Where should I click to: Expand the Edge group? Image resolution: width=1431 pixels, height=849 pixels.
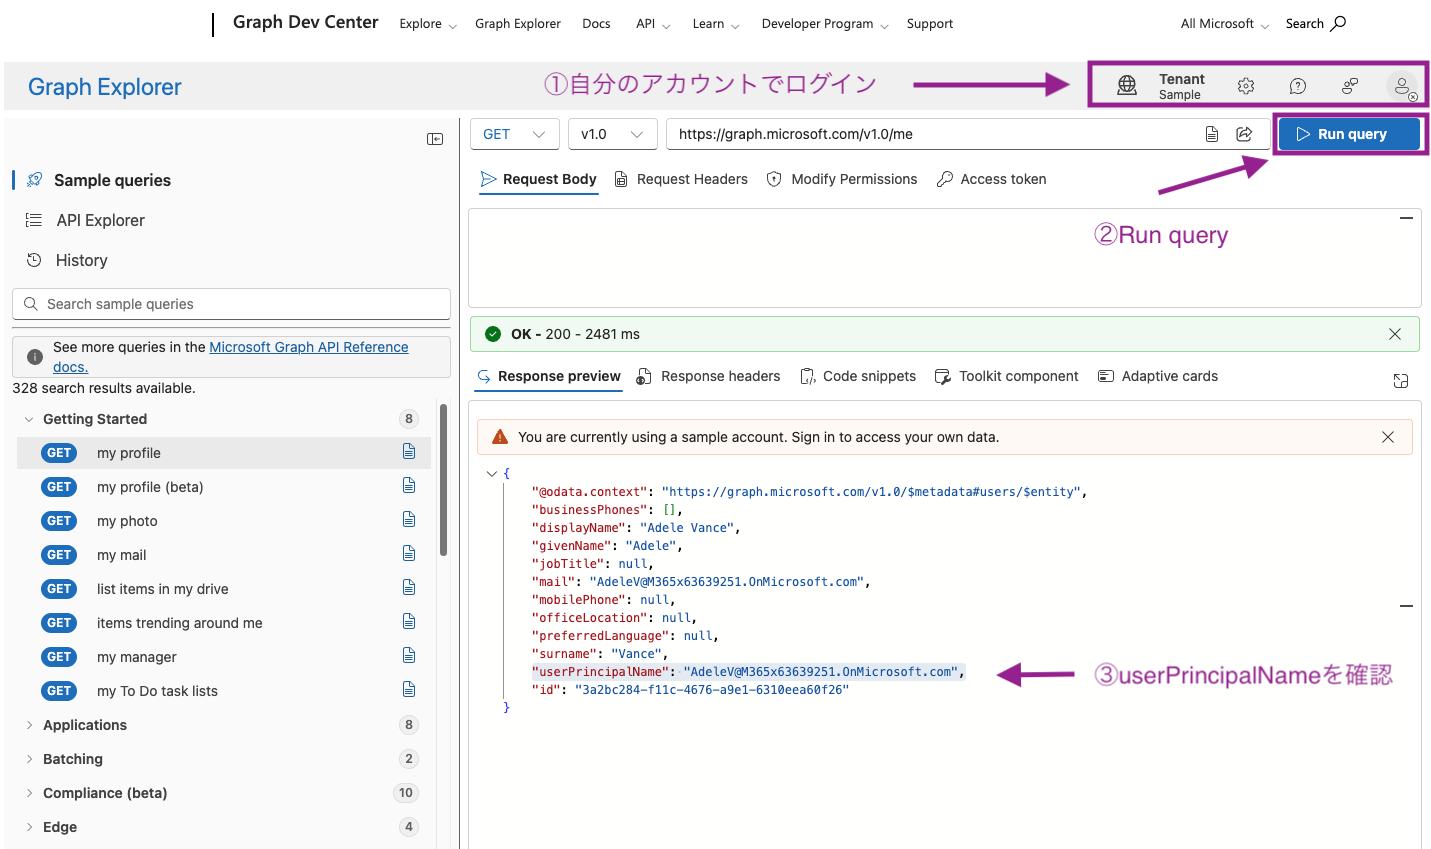(29, 827)
